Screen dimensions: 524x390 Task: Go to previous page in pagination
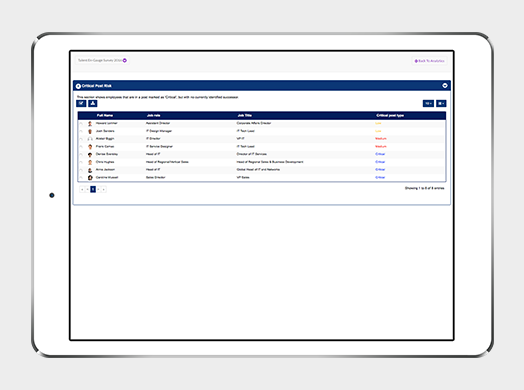[x=88, y=189]
